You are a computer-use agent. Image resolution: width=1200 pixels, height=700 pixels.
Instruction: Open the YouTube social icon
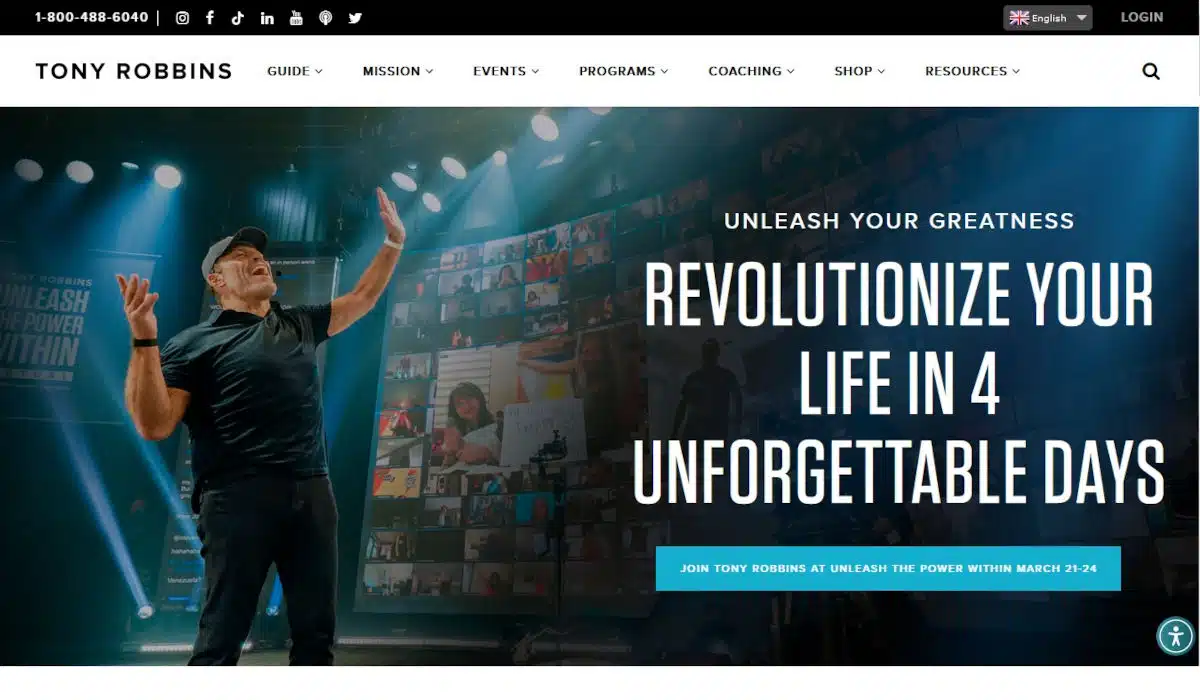pos(296,18)
